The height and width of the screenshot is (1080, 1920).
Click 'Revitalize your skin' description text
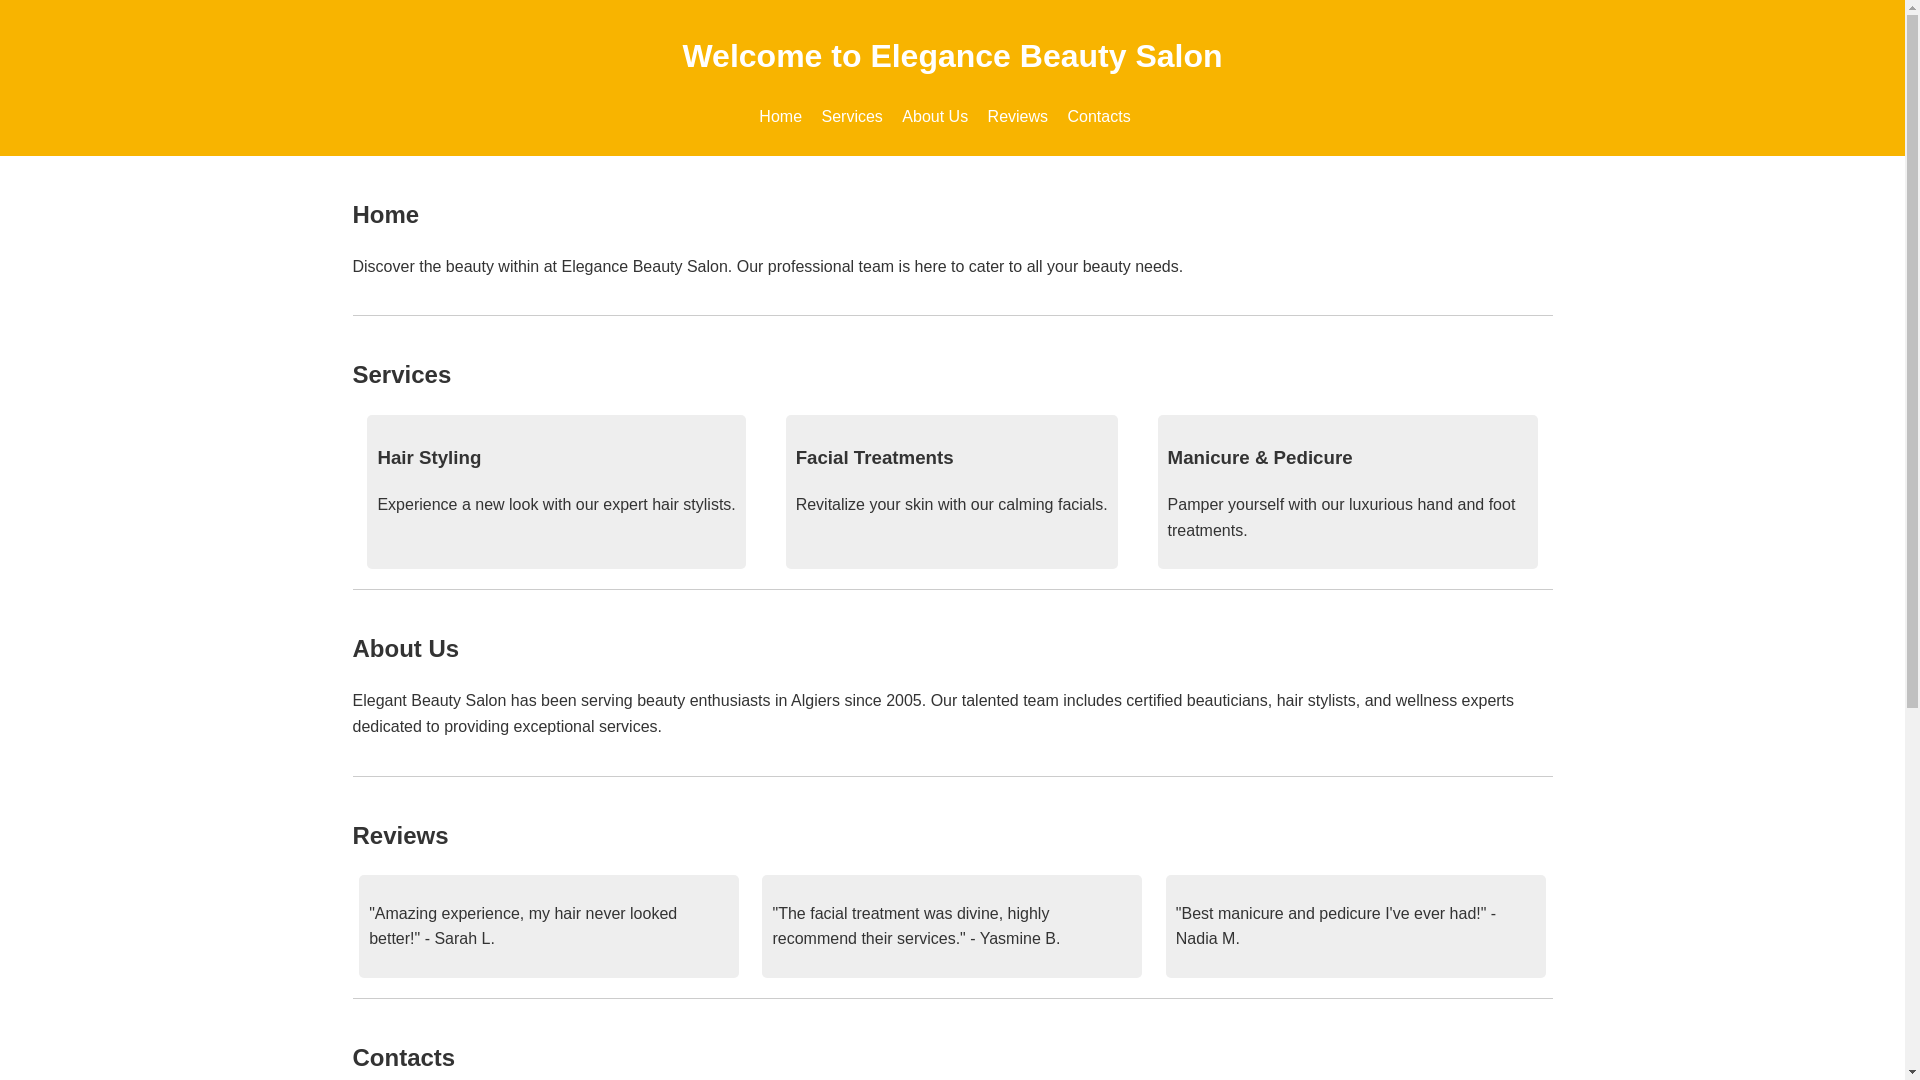tap(951, 505)
